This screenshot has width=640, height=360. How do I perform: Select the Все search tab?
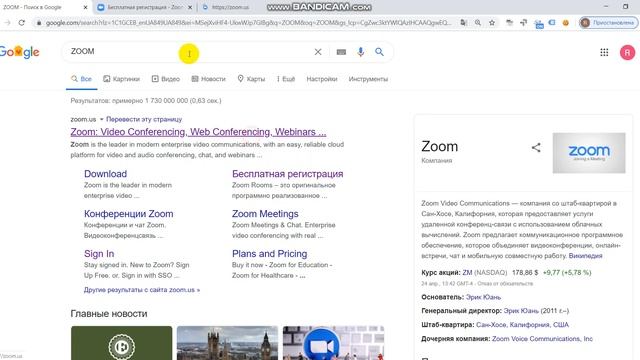81,79
